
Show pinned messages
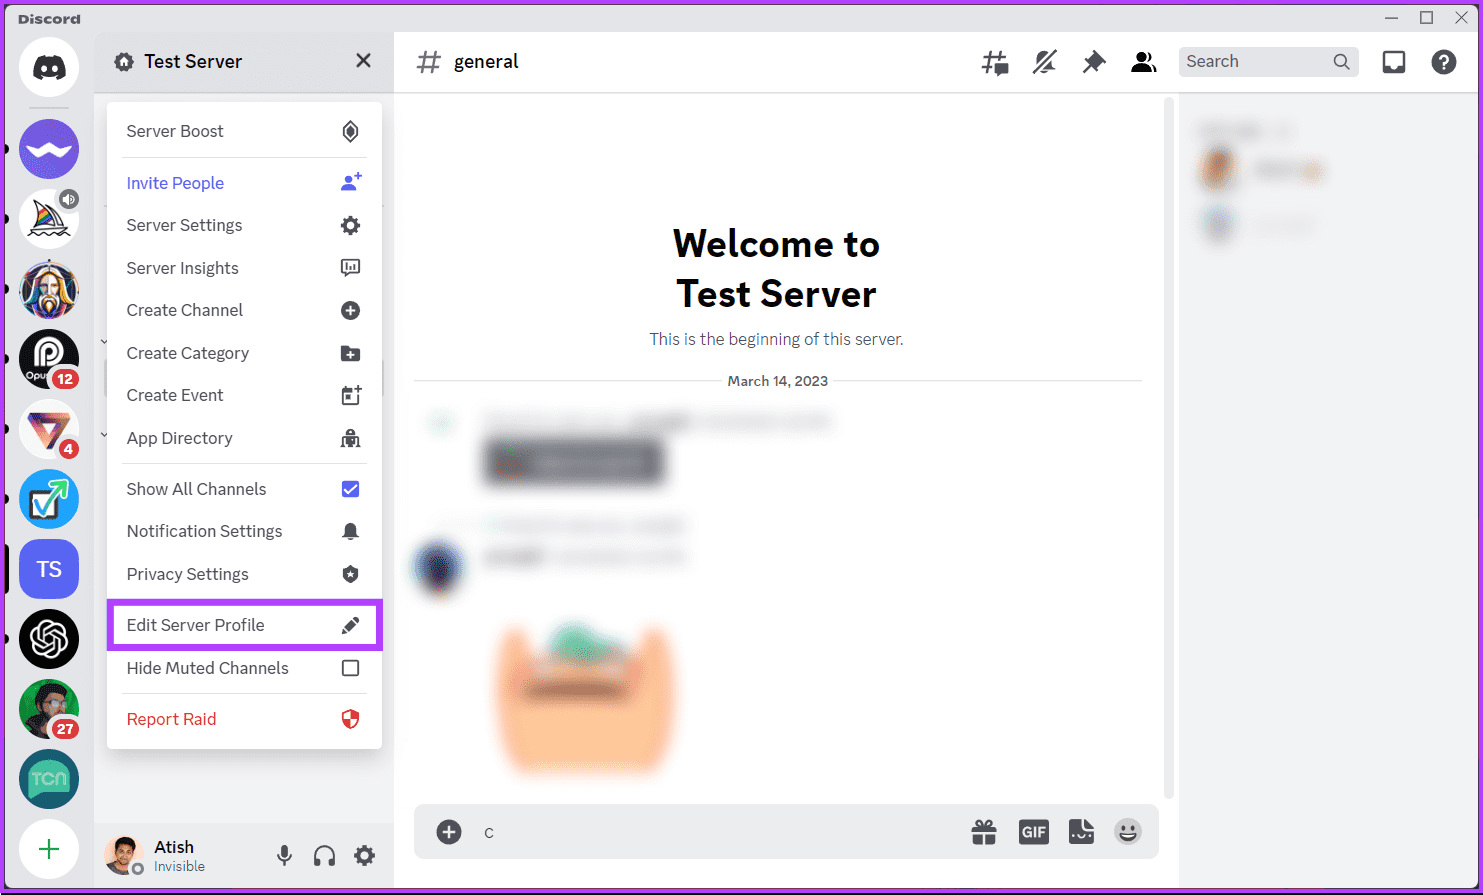[1094, 62]
